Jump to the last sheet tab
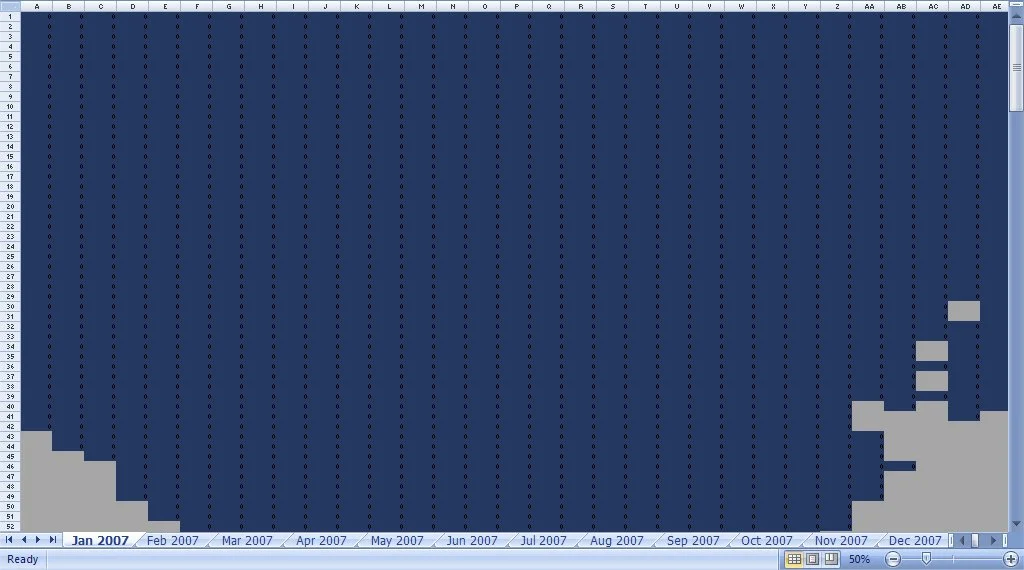The height and width of the screenshot is (570, 1024). pos(52,540)
